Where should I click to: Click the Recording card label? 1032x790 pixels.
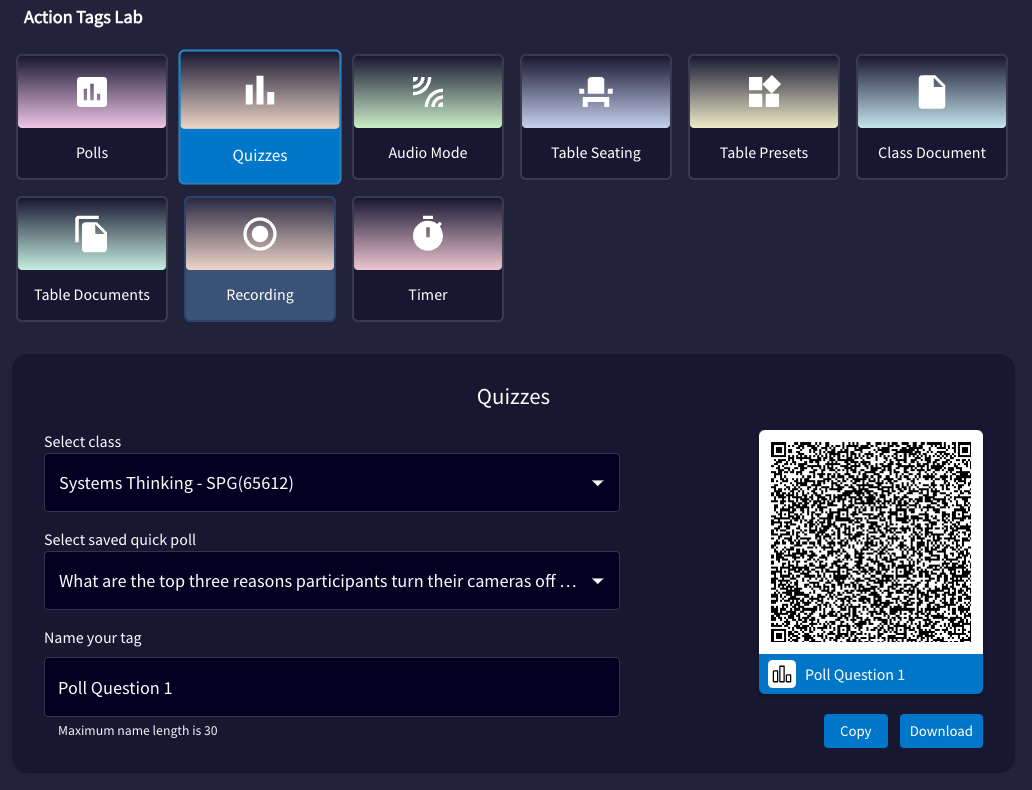[x=260, y=295]
